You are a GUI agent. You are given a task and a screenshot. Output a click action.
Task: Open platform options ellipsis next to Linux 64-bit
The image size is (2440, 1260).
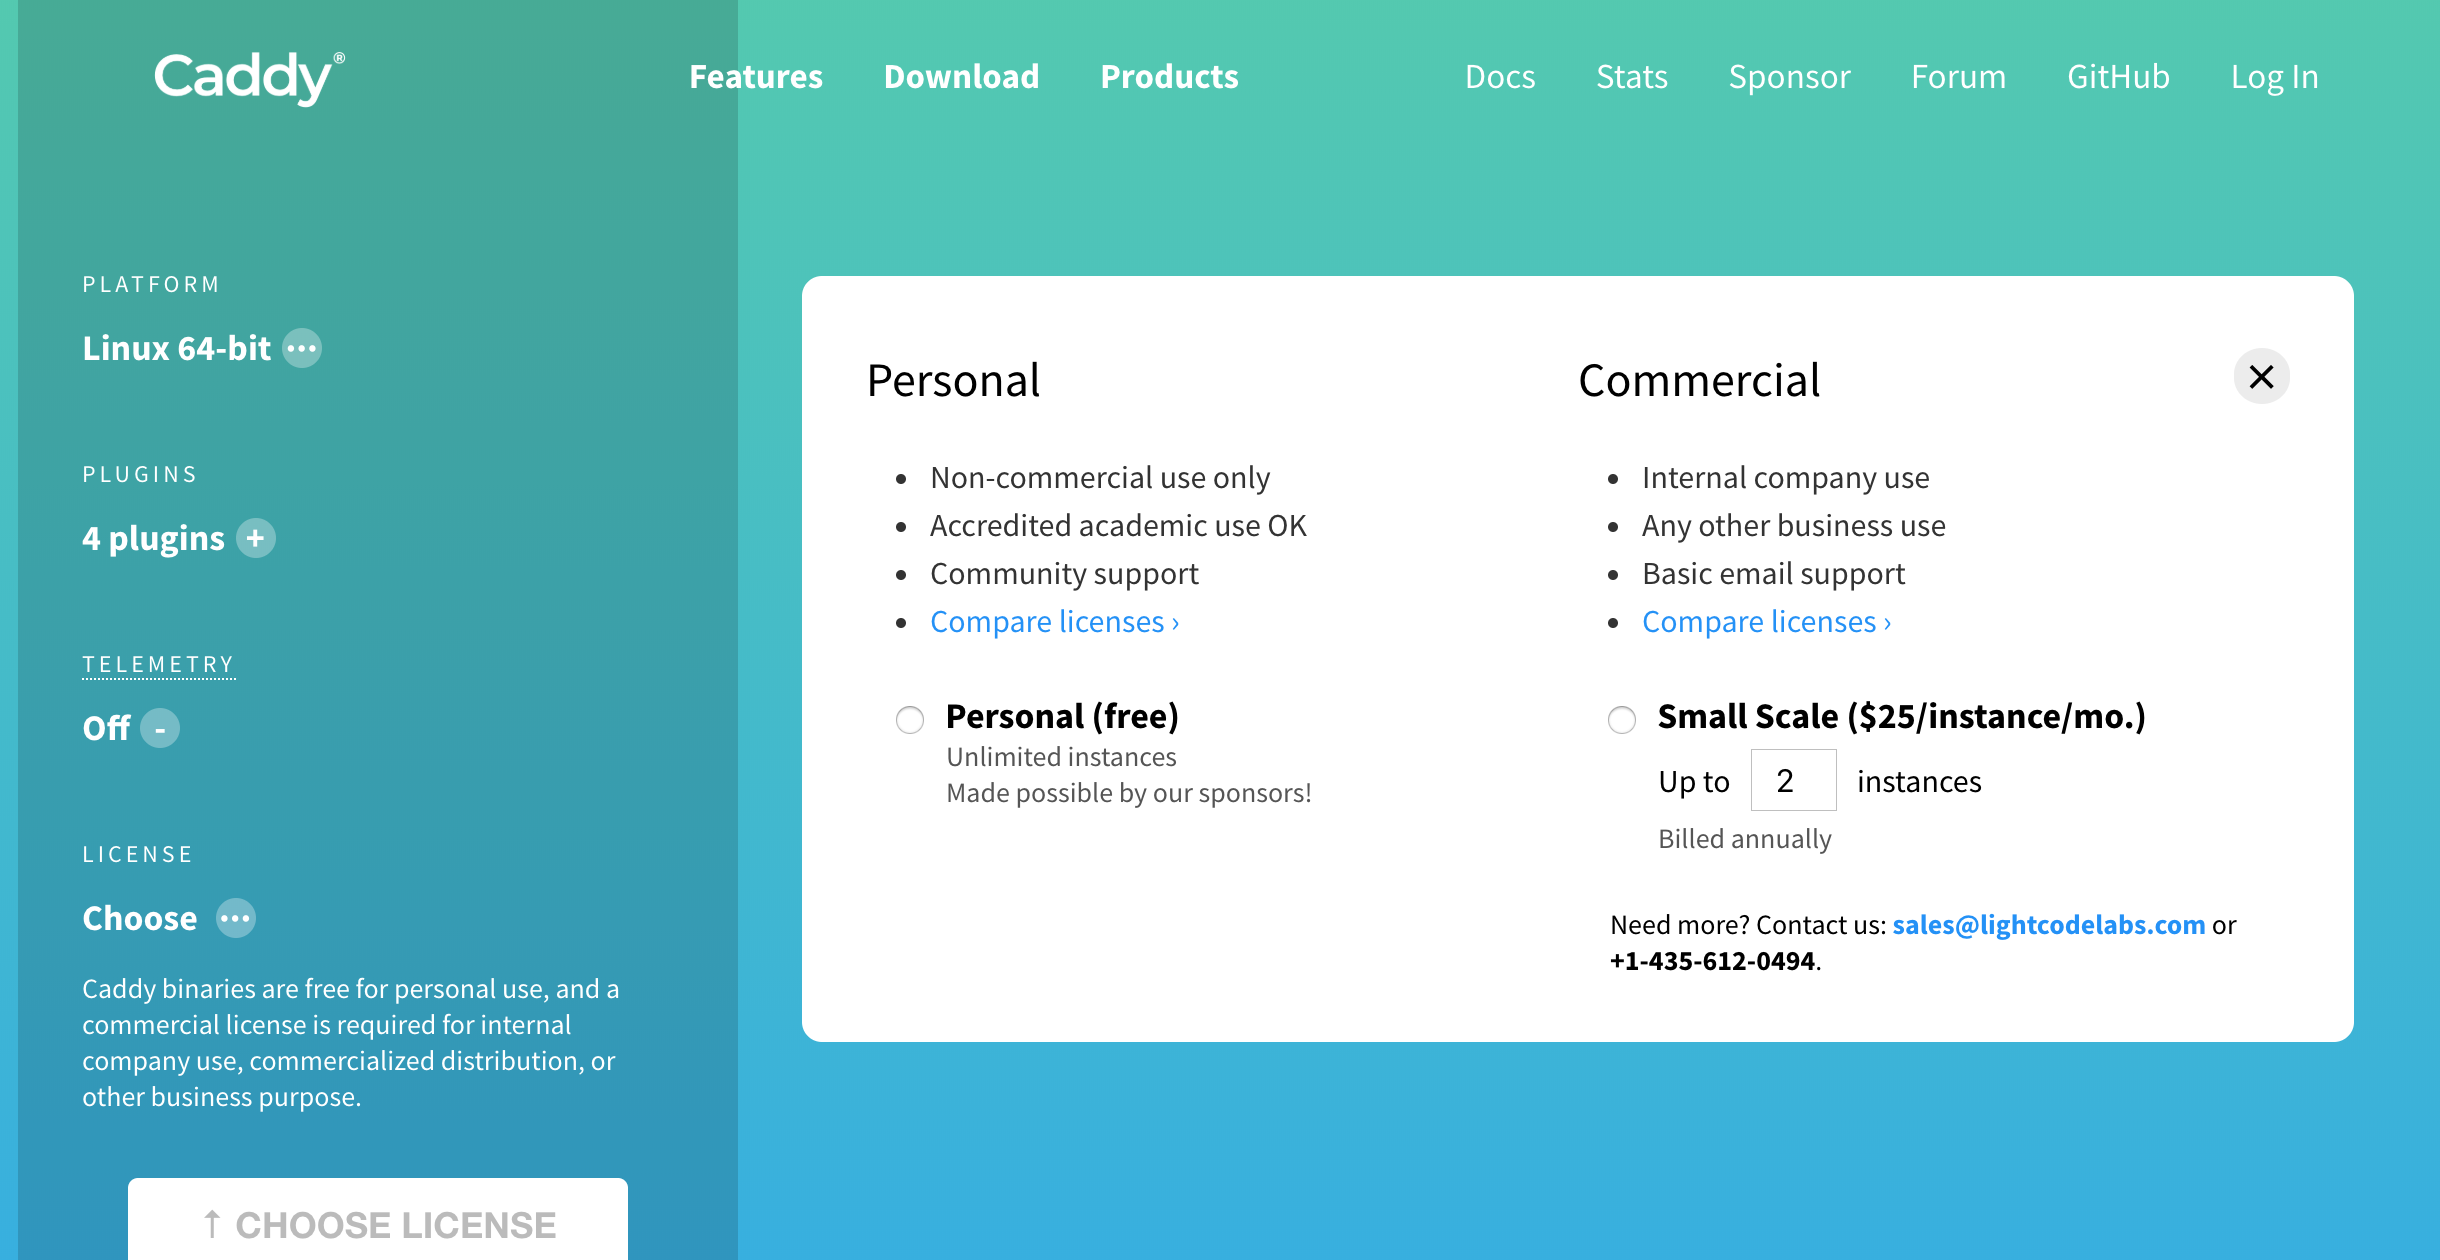tap(302, 349)
